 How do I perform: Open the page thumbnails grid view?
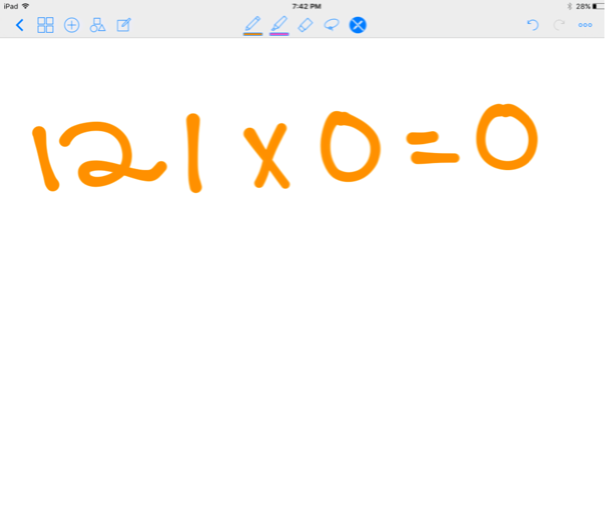point(45,25)
